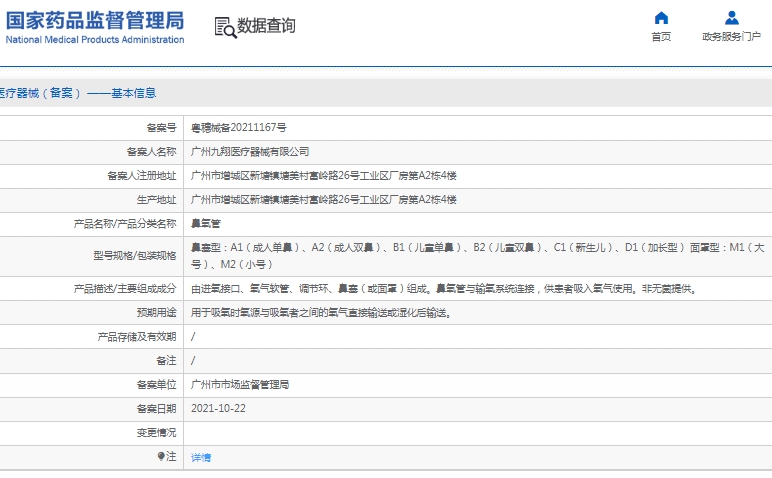This screenshot has height=478, width=772.
Task: Click the home icon above 首页
Action: [x=661, y=18]
